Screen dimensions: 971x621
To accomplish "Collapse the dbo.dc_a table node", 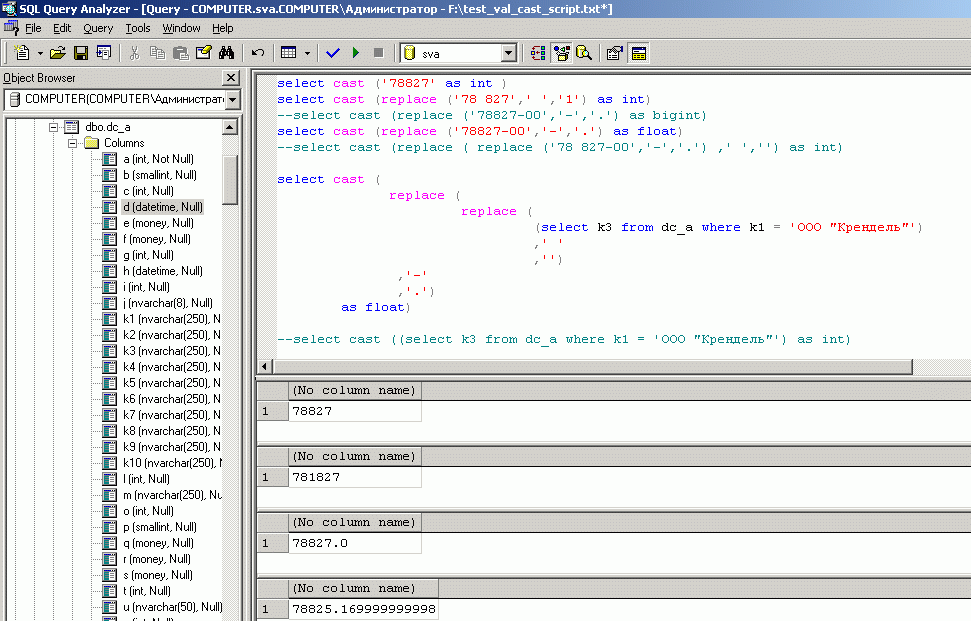I will [52, 127].
